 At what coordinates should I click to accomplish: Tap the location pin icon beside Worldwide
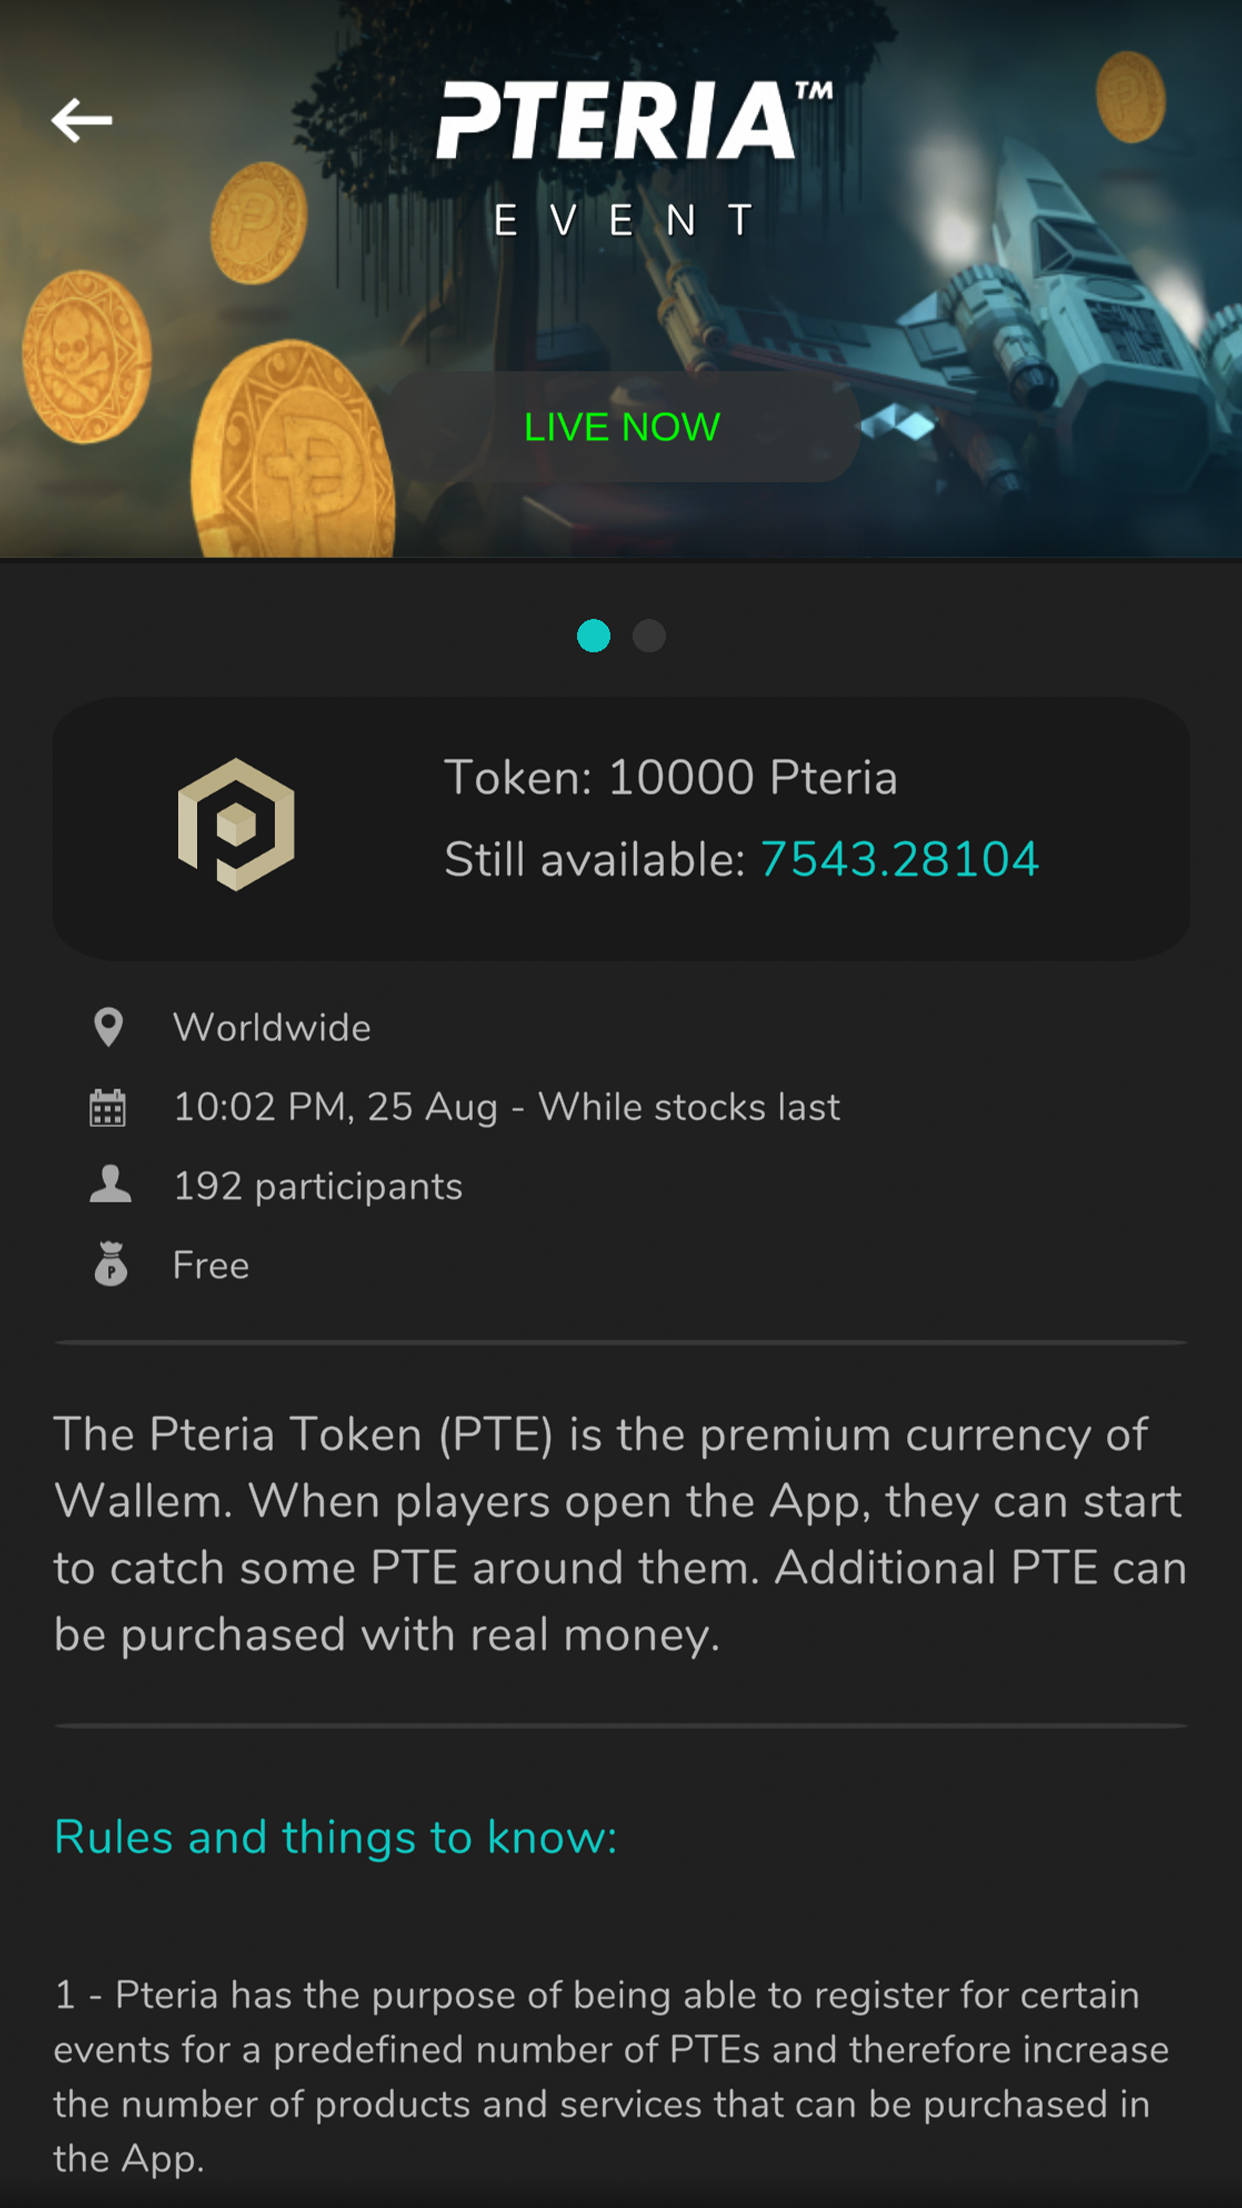pyautogui.click(x=108, y=1027)
